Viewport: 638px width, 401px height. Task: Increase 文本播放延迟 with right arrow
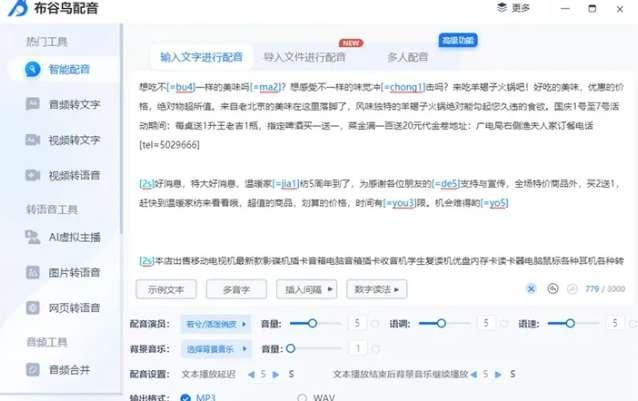click(x=276, y=374)
